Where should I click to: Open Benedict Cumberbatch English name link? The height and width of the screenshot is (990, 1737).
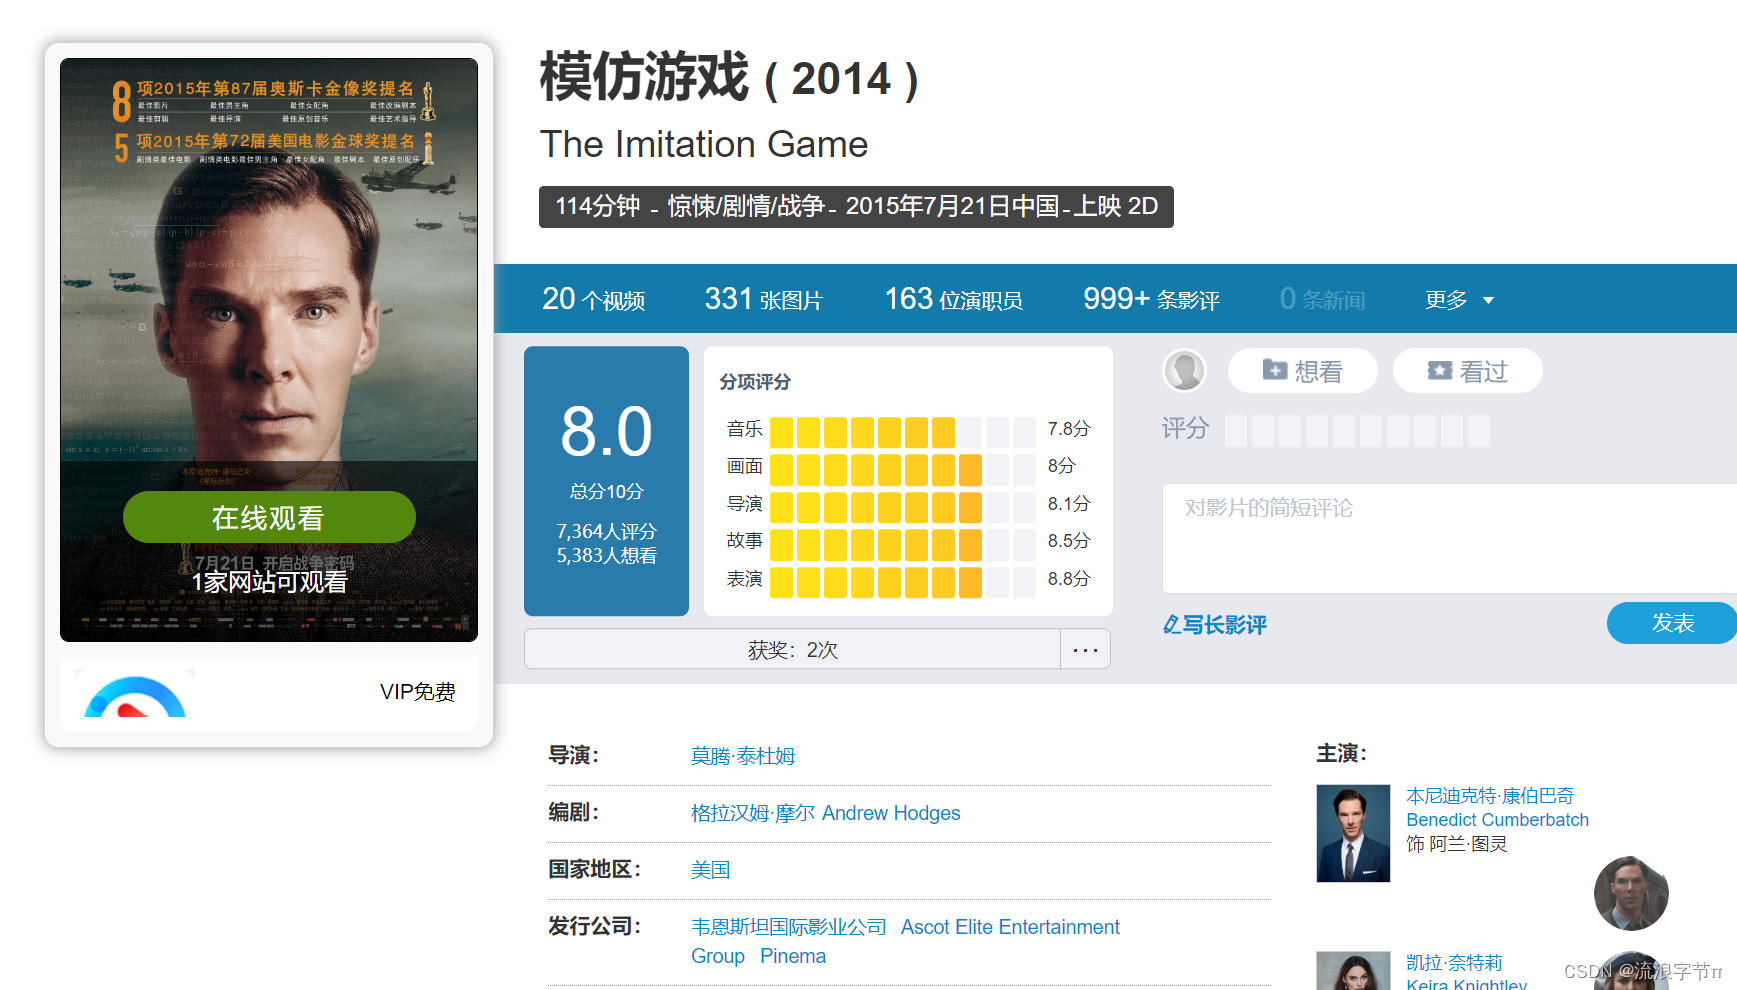1497,819
